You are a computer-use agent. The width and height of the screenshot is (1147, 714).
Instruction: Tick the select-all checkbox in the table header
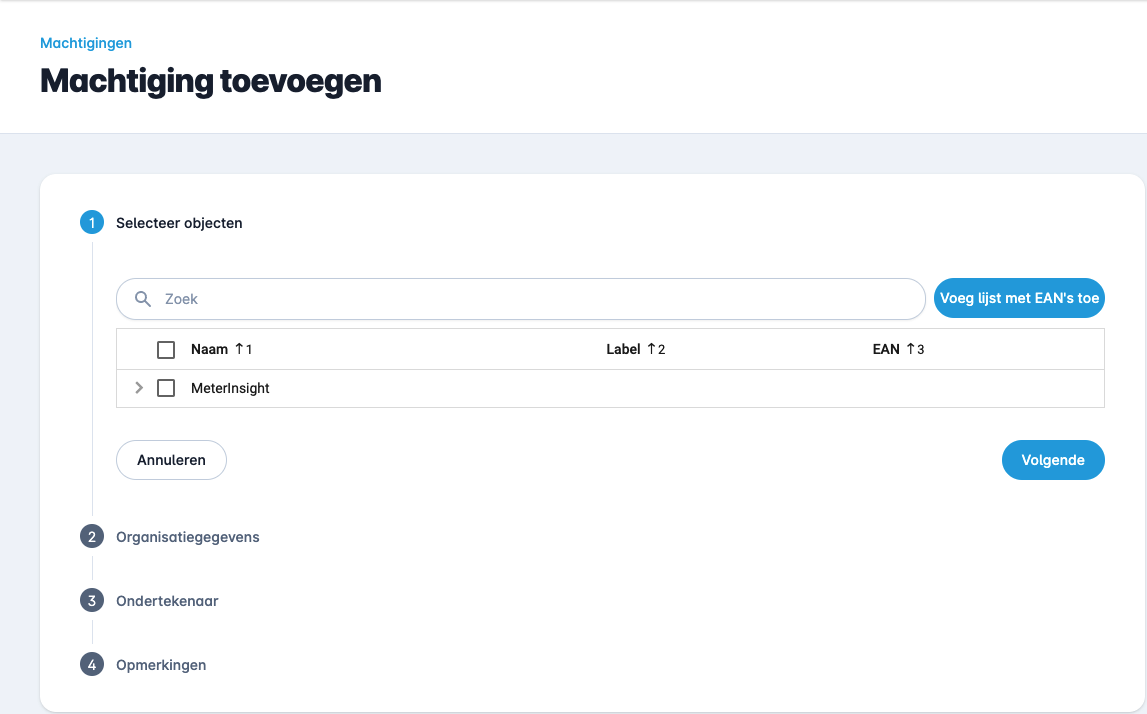[166, 350]
